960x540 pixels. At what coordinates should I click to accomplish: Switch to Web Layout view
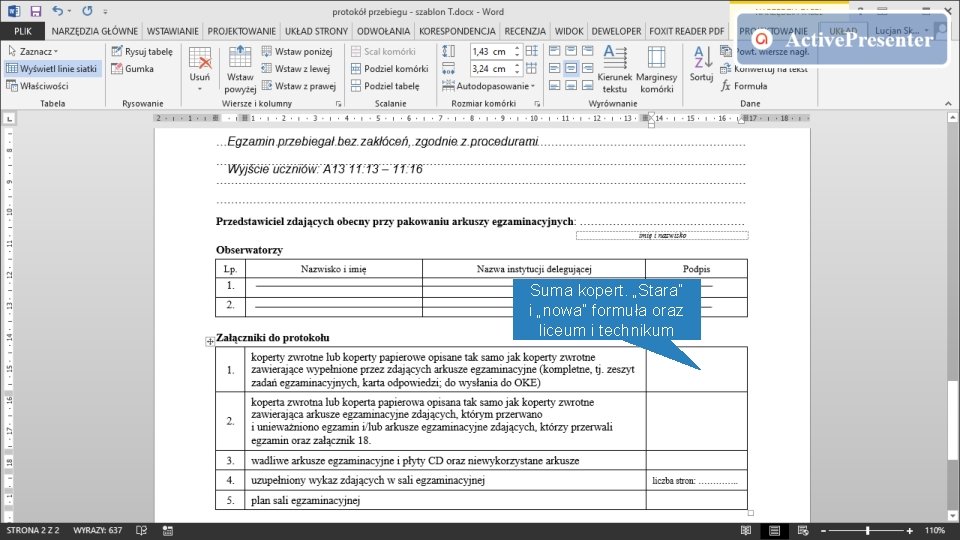tap(803, 531)
